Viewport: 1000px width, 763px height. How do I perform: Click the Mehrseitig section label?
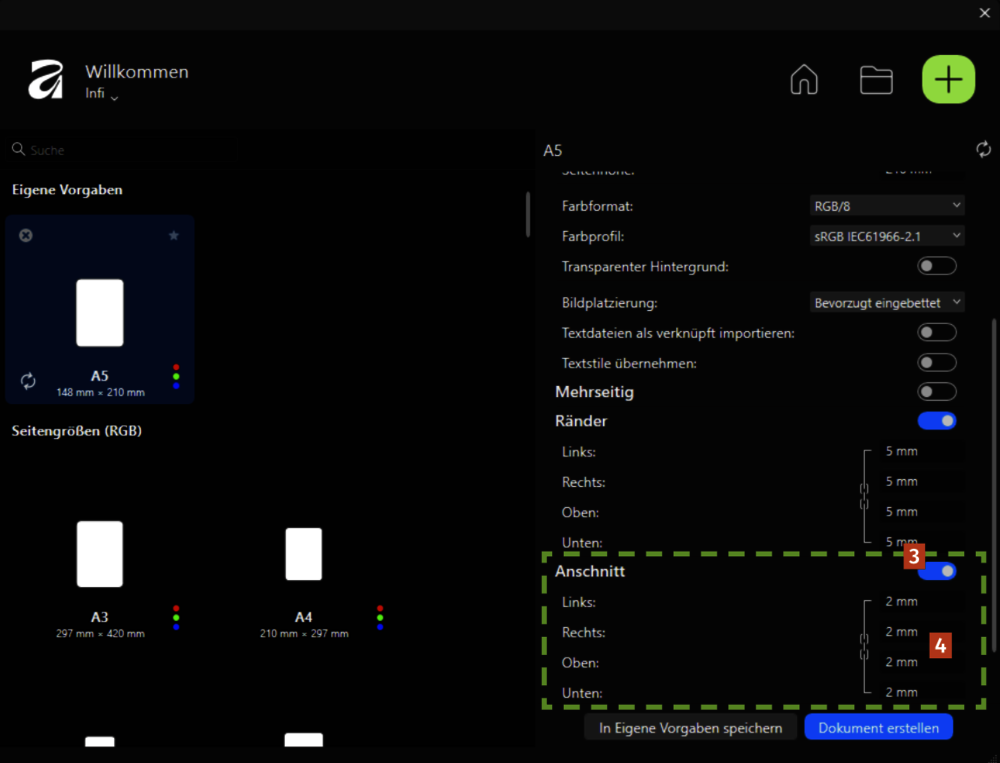point(594,392)
